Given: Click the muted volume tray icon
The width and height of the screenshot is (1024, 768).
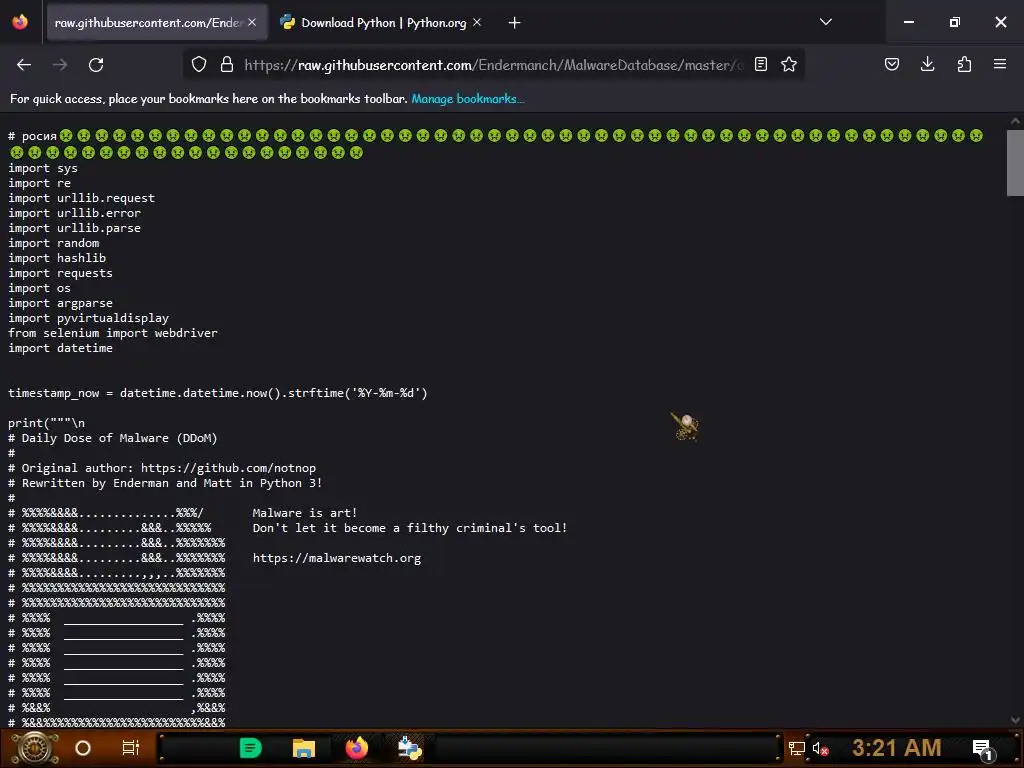Looking at the screenshot, I should click(820, 748).
